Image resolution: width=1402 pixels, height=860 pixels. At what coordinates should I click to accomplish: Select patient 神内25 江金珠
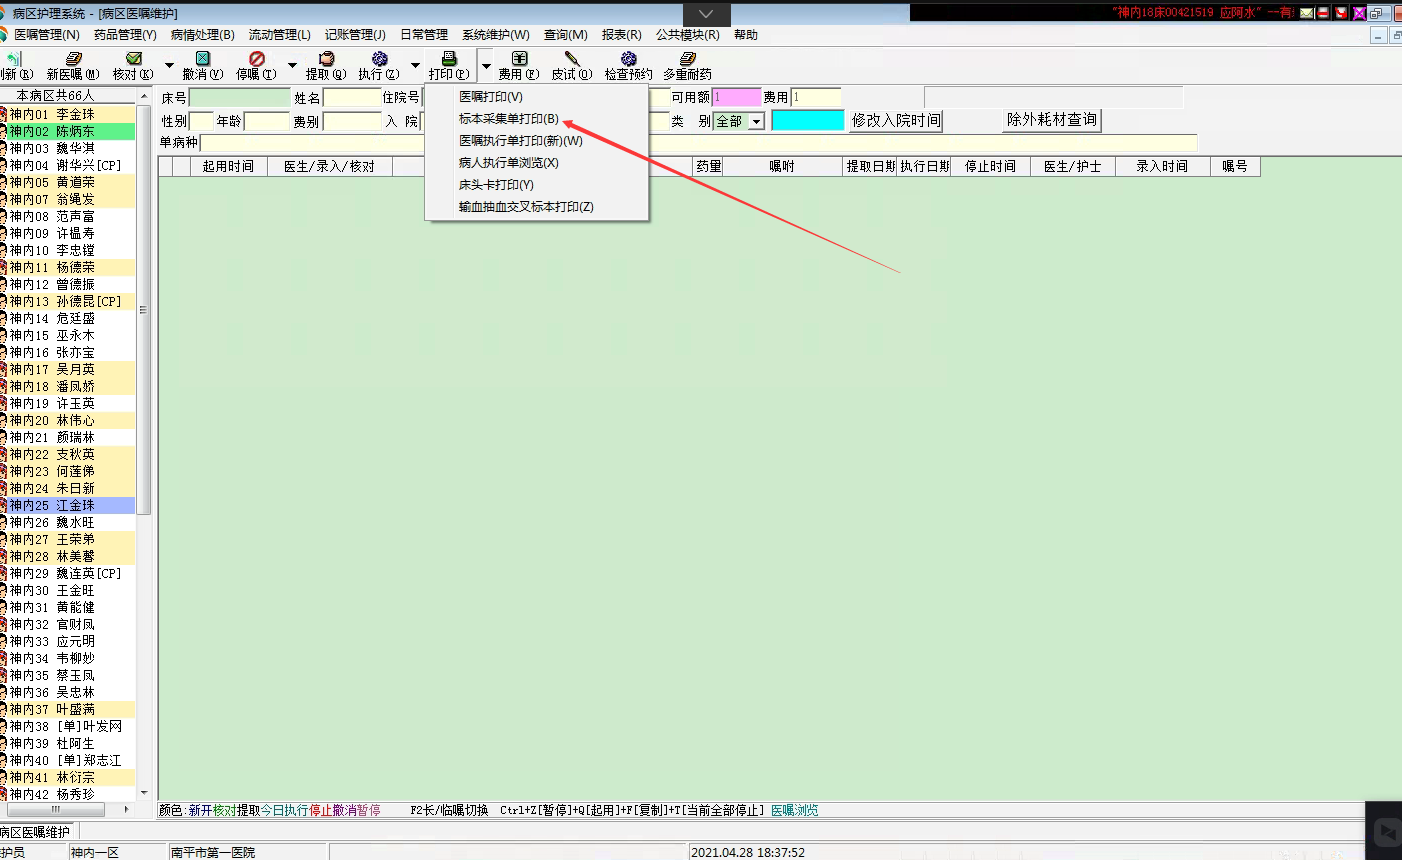click(x=67, y=505)
